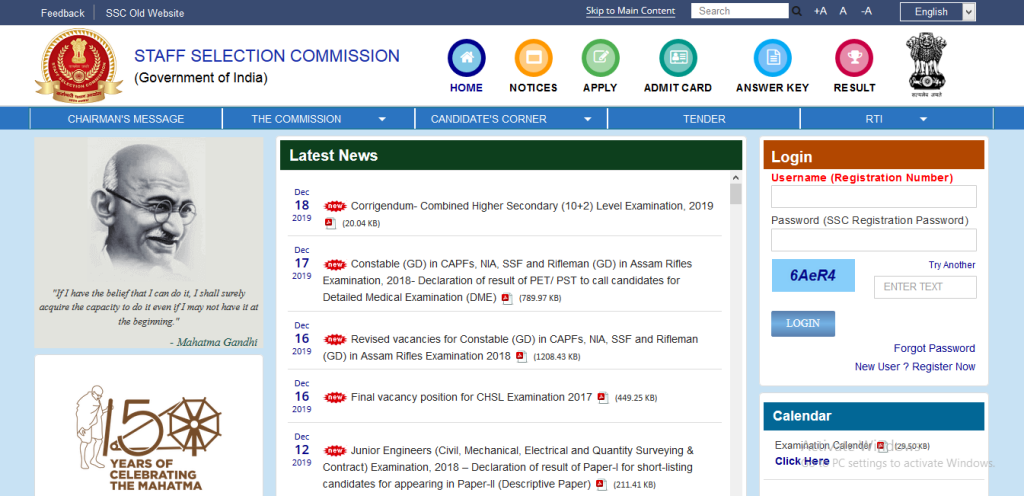This screenshot has height=496, width=1024.
Task: Open the Admit Card icon
Action: 678,58
